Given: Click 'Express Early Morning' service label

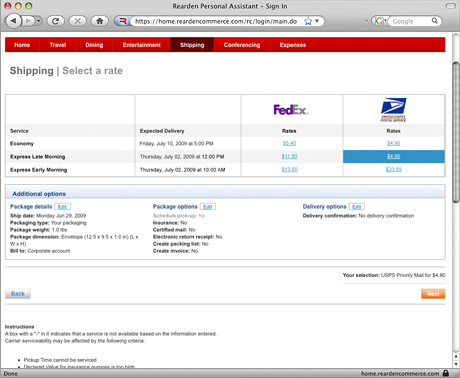Looking at the screenshot, I should (x=38, y=170).
